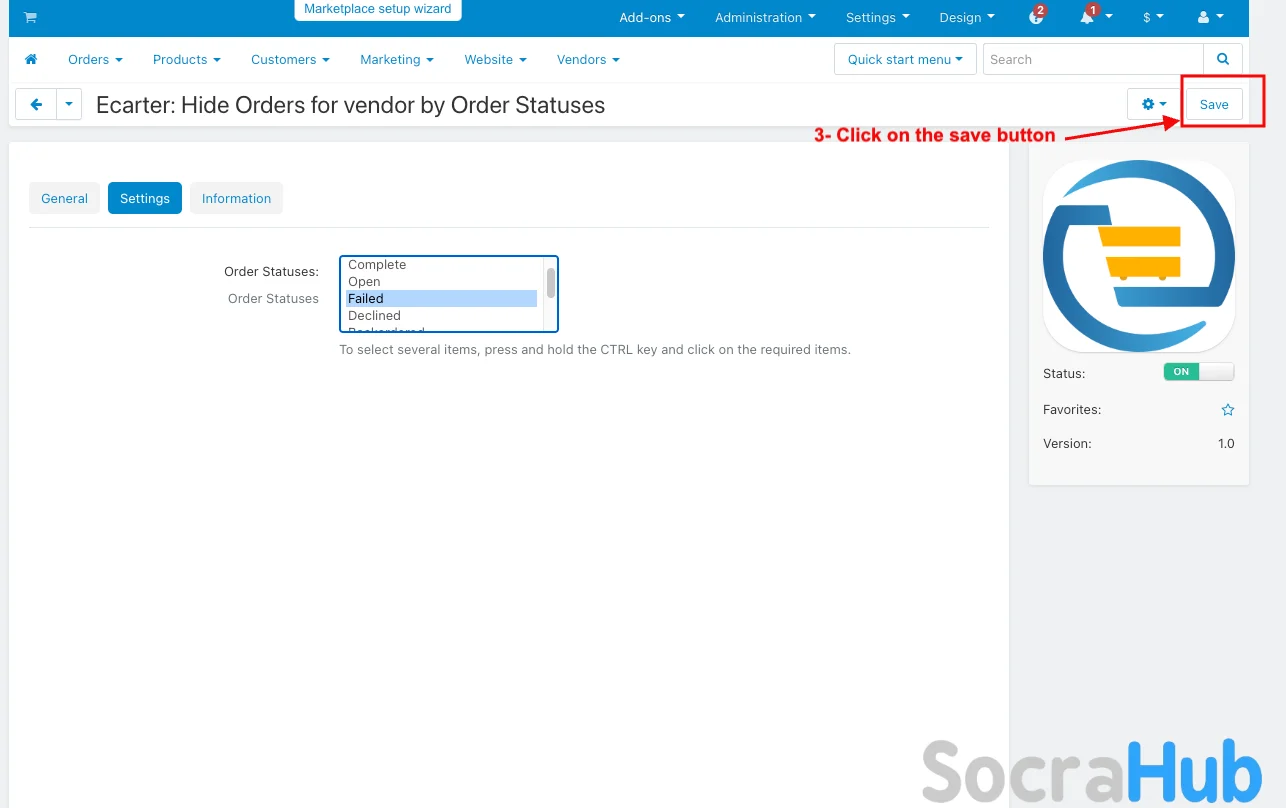The image size is (1286, 808).
Task: Select Failed in Order Statuses list
Action: [441, 299]
